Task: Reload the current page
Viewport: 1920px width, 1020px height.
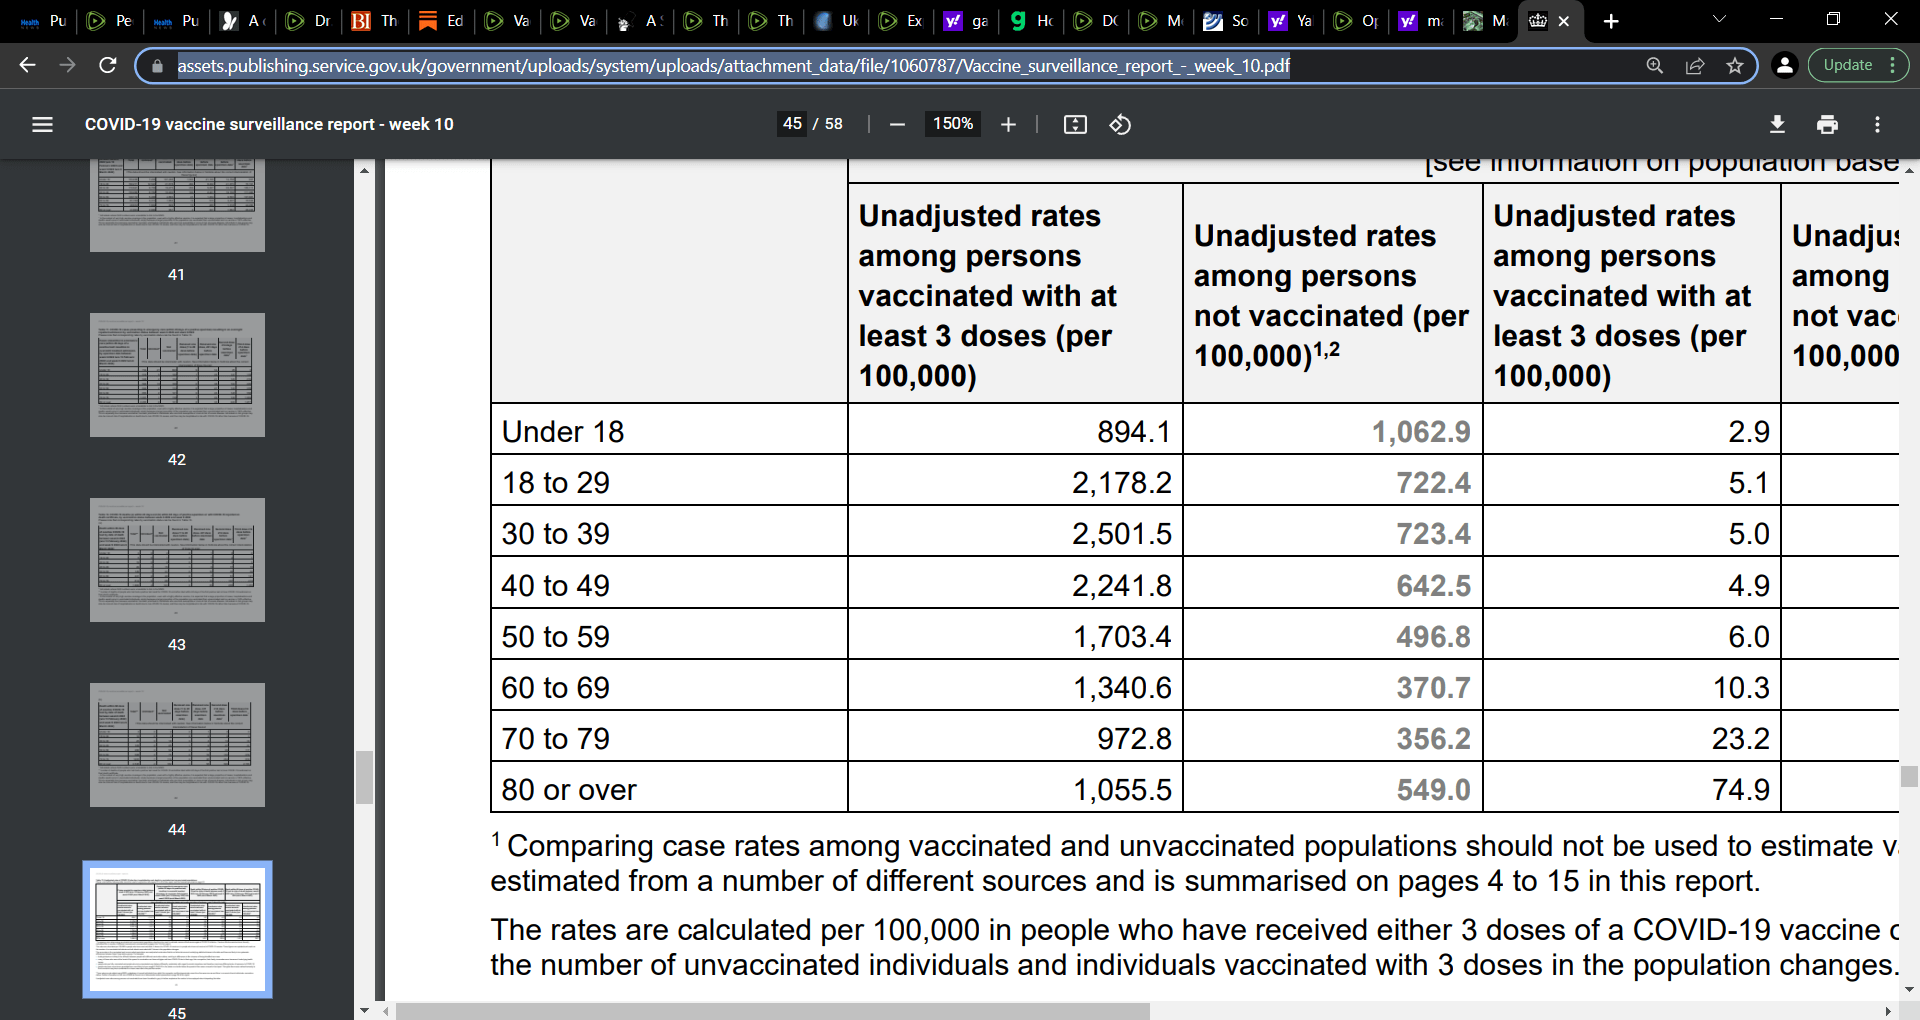Action: pos(108,65)
